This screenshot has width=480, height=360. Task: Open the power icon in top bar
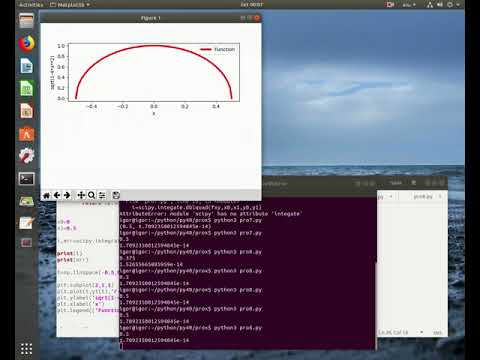450,5
